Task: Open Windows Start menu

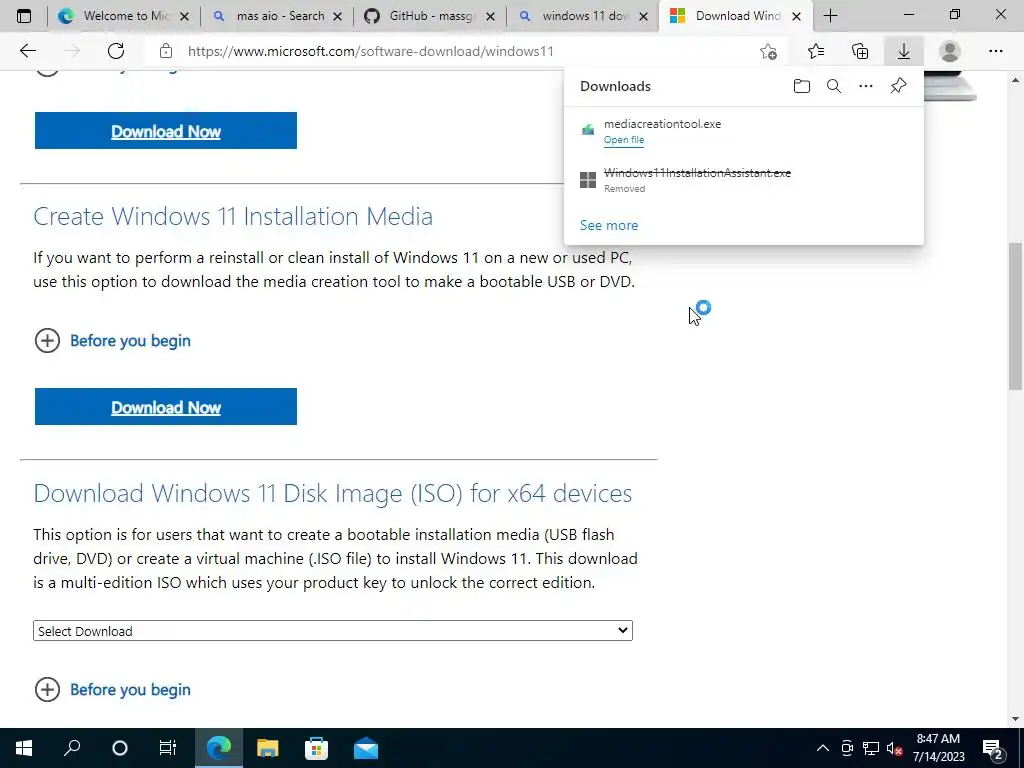Action: 24,748
